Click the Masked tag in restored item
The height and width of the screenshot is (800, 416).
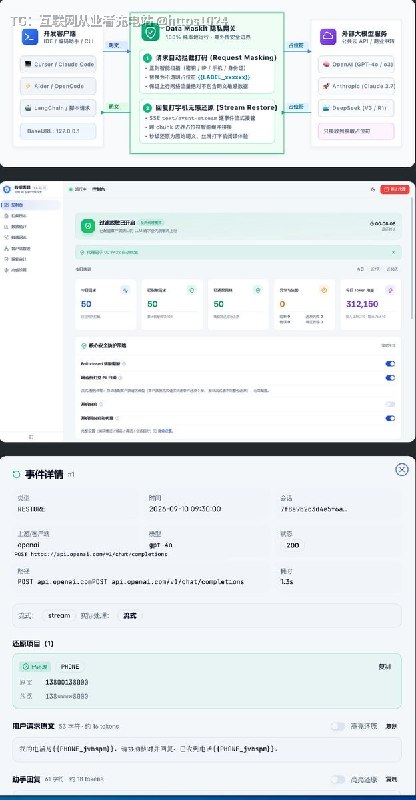coord(35,666)
